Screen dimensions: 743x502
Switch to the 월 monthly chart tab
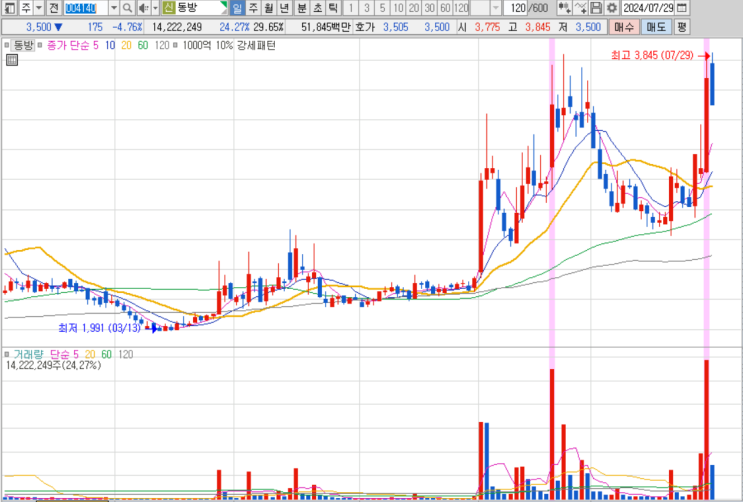click(x=269, y=8)
